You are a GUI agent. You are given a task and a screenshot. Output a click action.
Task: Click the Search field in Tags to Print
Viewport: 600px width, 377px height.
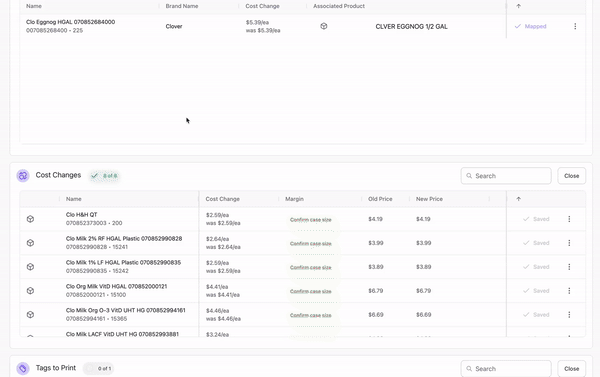click(x=506, y=369)
